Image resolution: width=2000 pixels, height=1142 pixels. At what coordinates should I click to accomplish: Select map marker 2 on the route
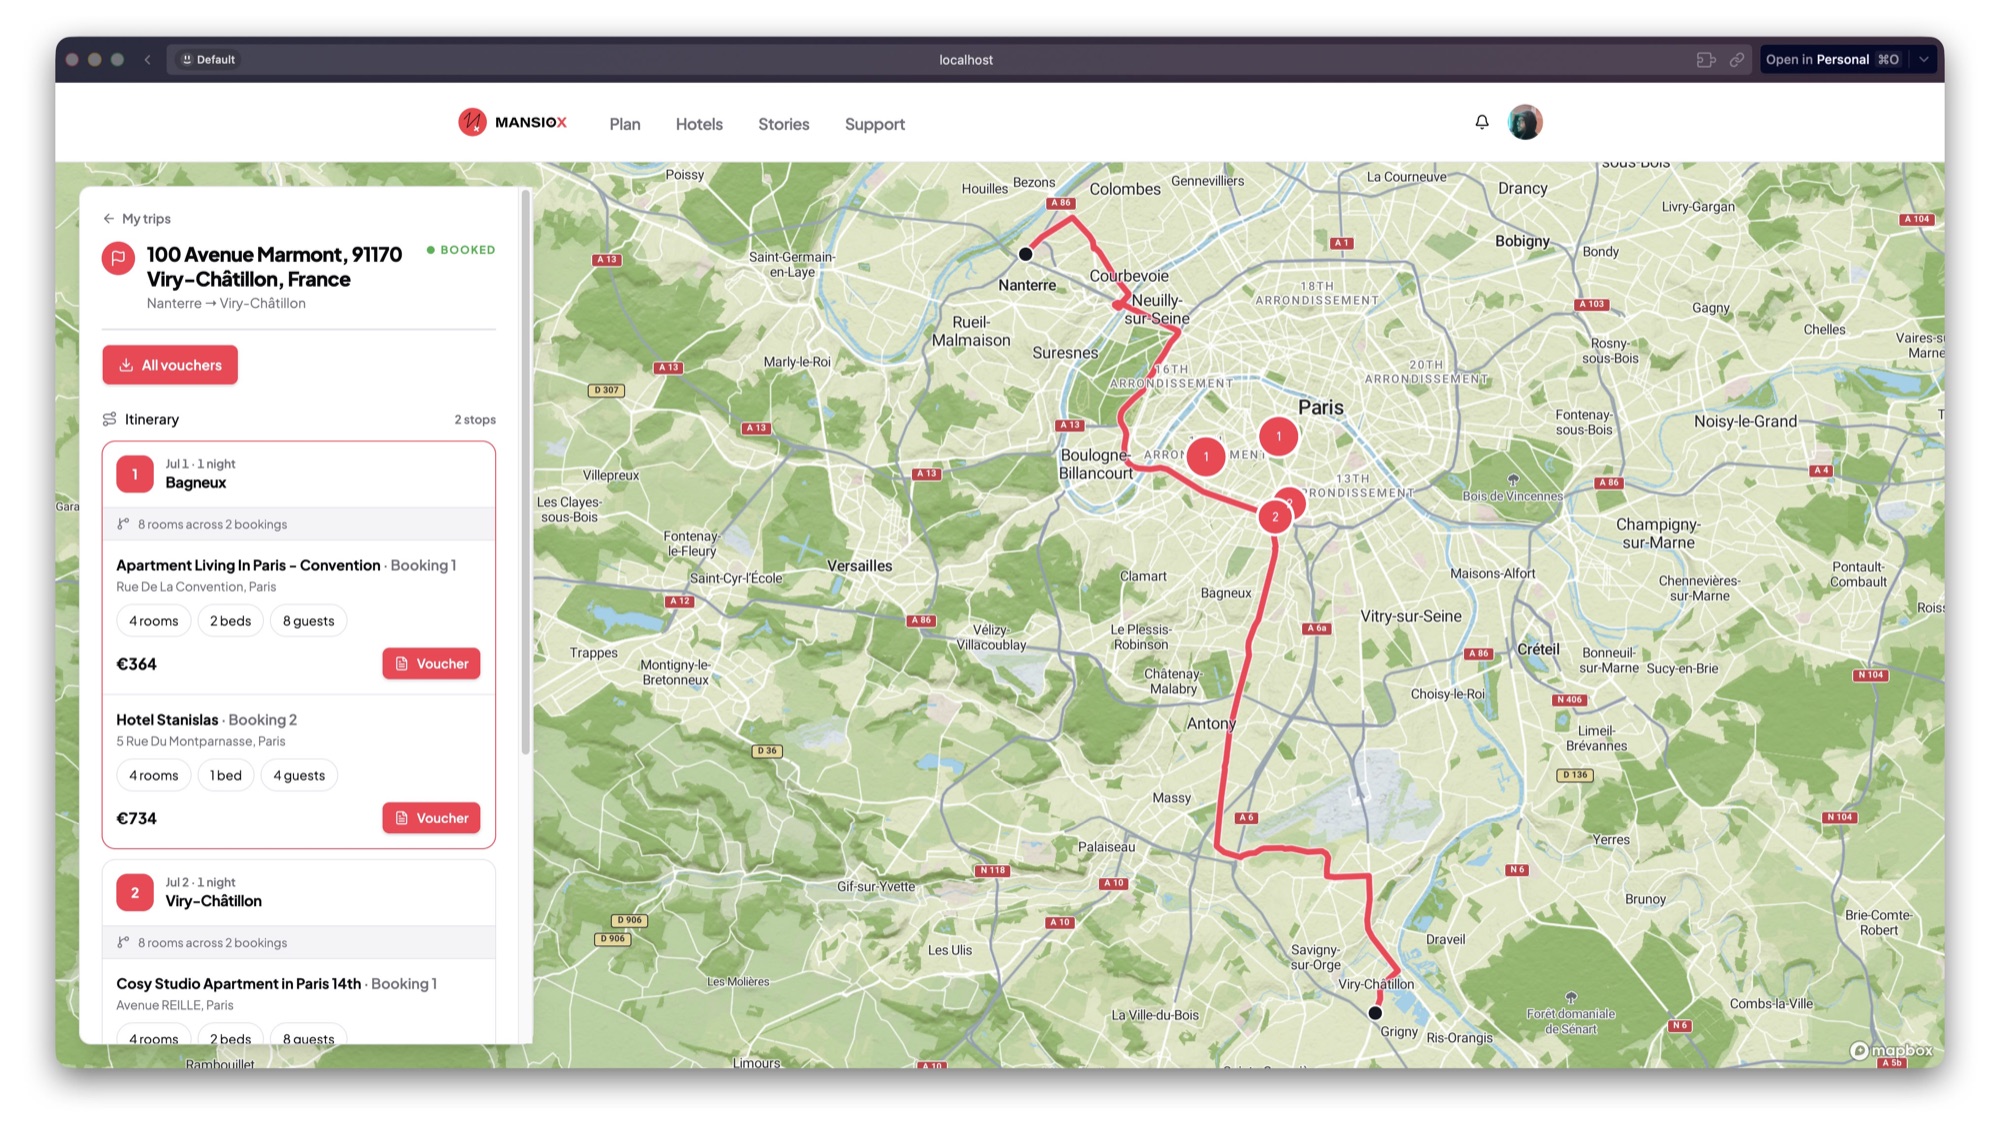(1274, 517)
